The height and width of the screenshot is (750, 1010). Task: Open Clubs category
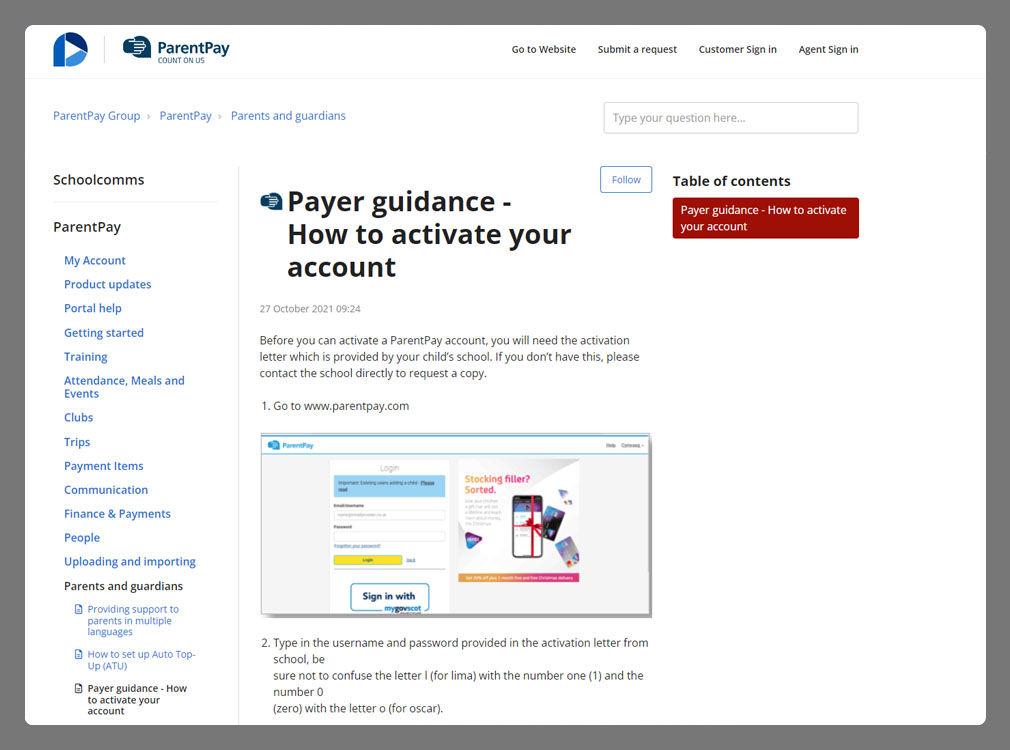pyautogui.click(x=79, y=418)
